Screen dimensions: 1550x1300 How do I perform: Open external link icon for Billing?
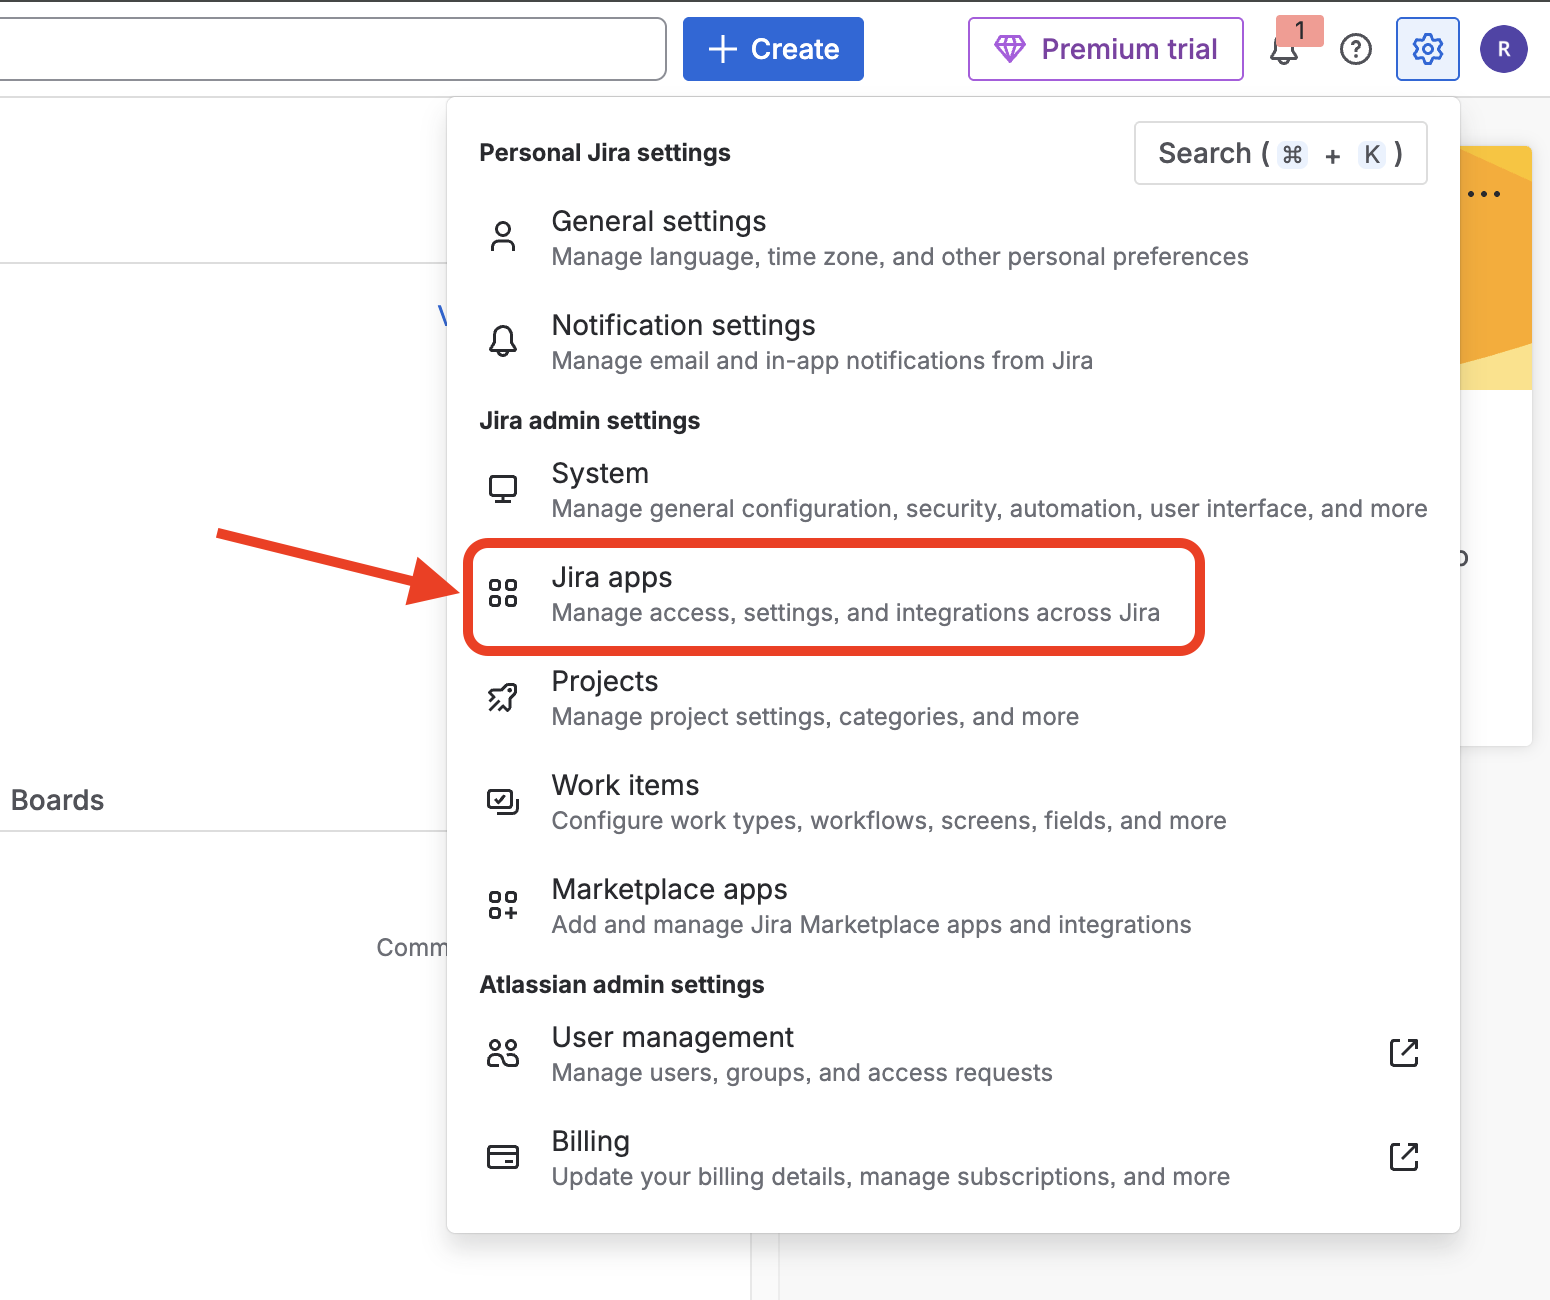point(1404,1157)
